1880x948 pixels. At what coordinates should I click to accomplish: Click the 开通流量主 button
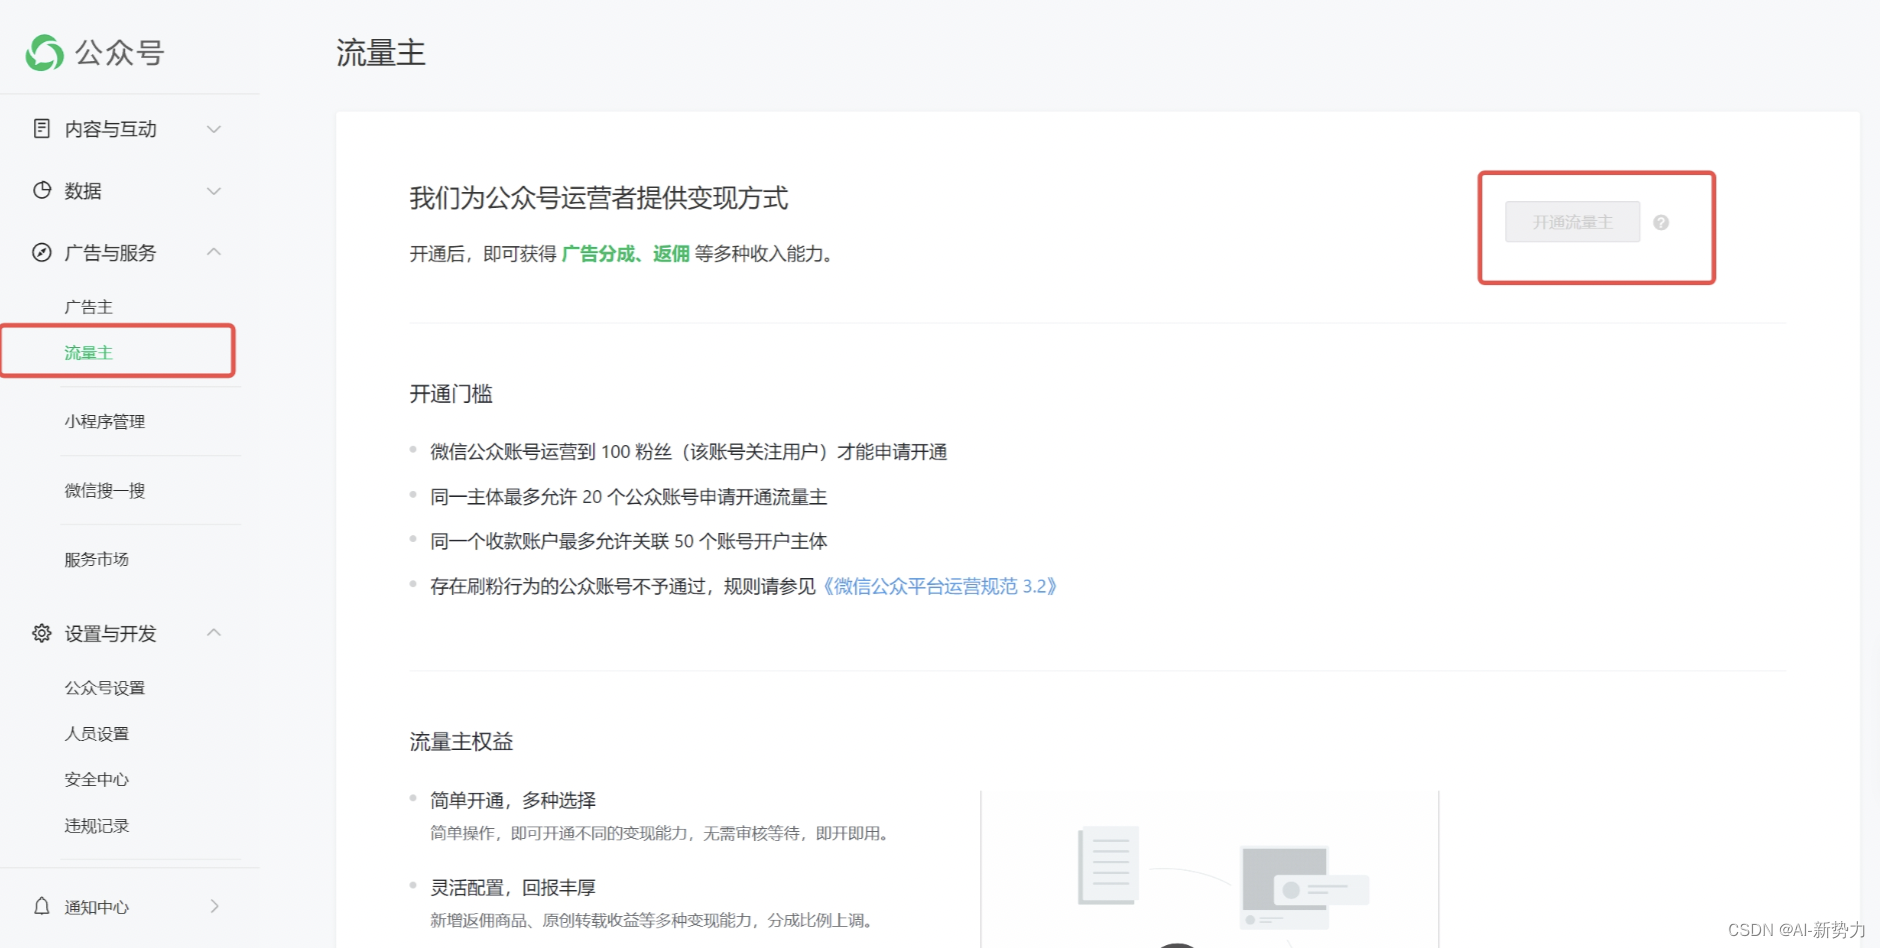1572,222
